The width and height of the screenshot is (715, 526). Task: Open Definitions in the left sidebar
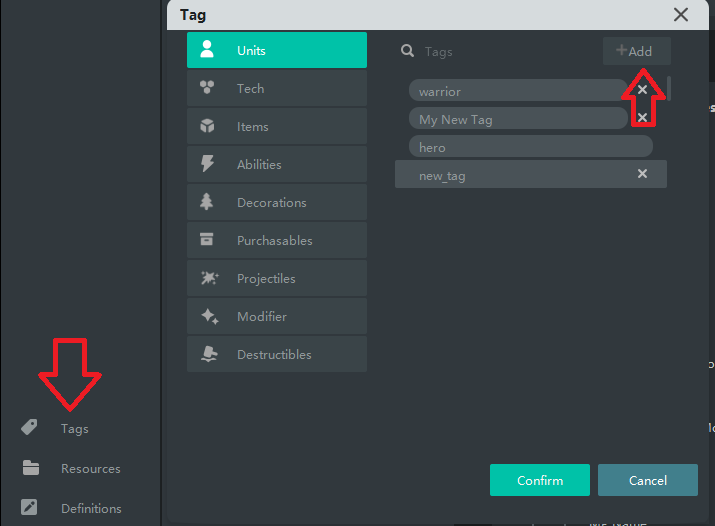[x=91, y=508]
